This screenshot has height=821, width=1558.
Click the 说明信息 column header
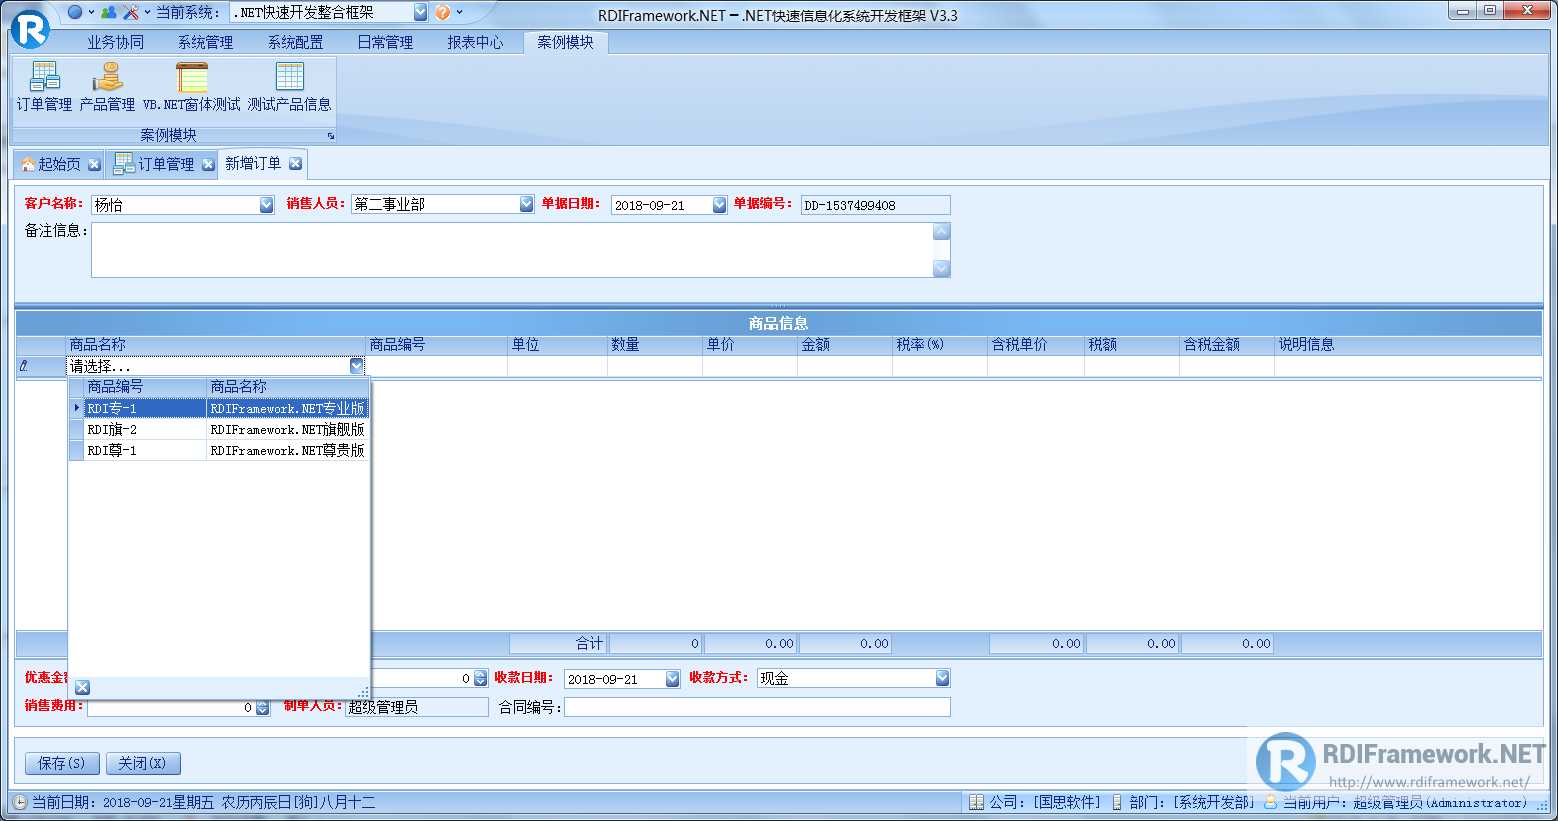[x=1408, y=344]
